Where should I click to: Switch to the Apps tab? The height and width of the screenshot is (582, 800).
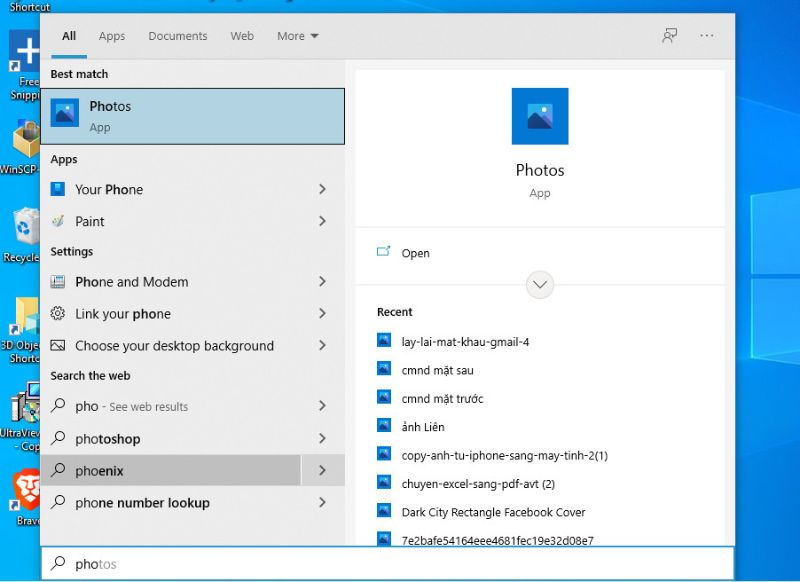112,36
